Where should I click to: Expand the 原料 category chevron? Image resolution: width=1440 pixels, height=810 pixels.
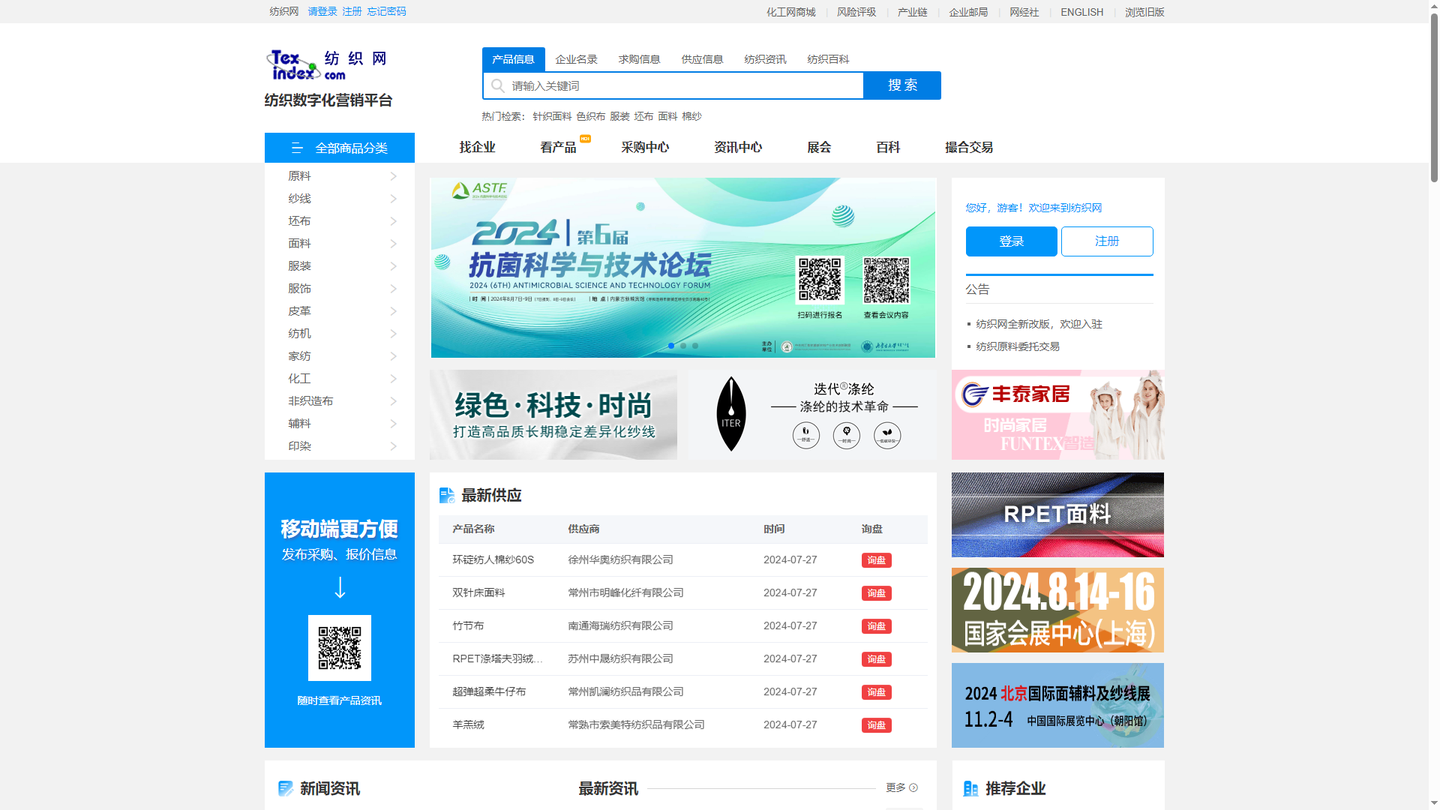tap(393, 176)
